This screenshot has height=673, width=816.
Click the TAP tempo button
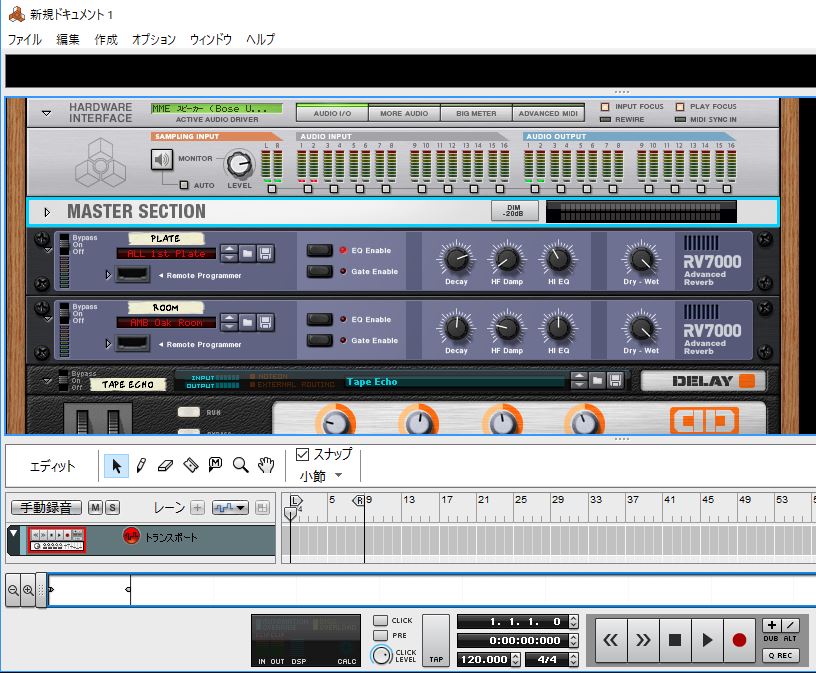click(436, 640)
